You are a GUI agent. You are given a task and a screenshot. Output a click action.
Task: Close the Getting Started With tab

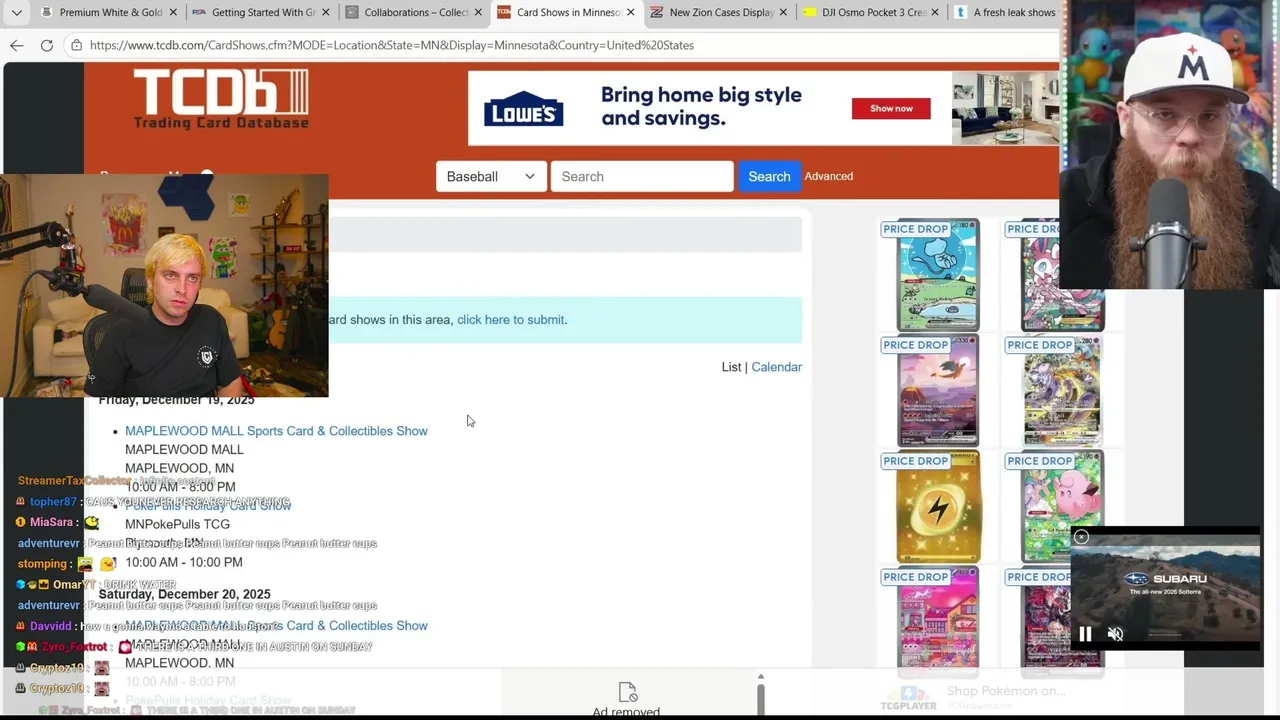[x=325, y=13]
